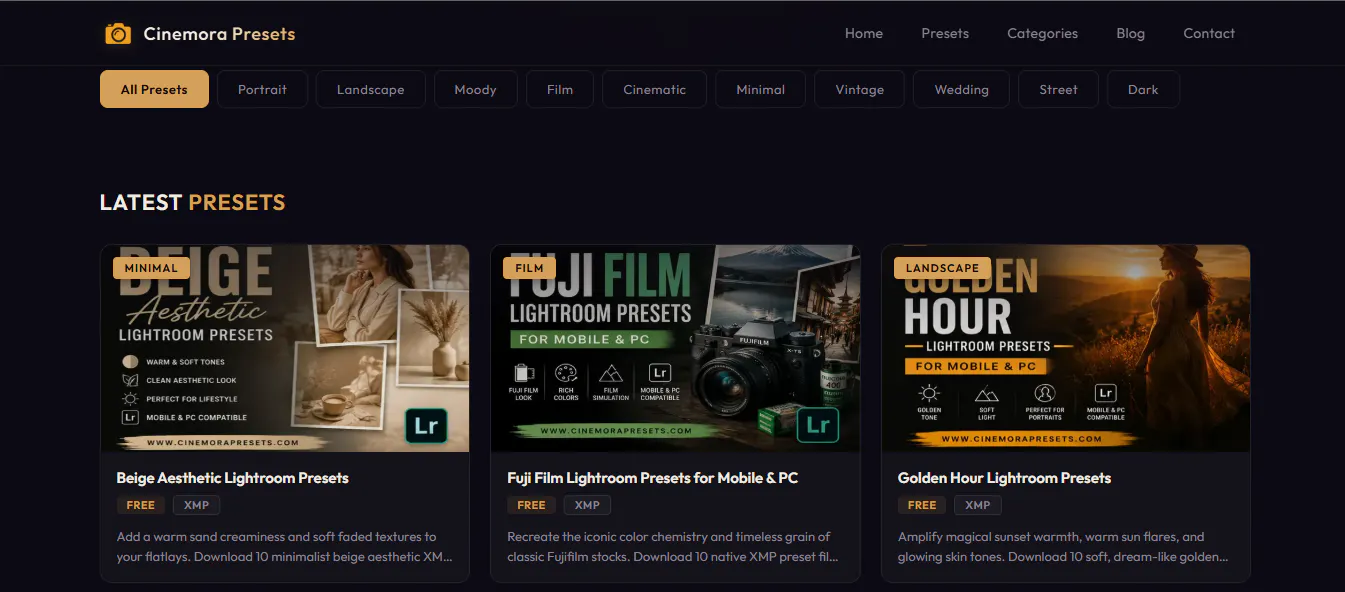The image size is (1345, 592).
Task: Click XMP tag under Golden Hour presets
Action: tap(978, 505)
